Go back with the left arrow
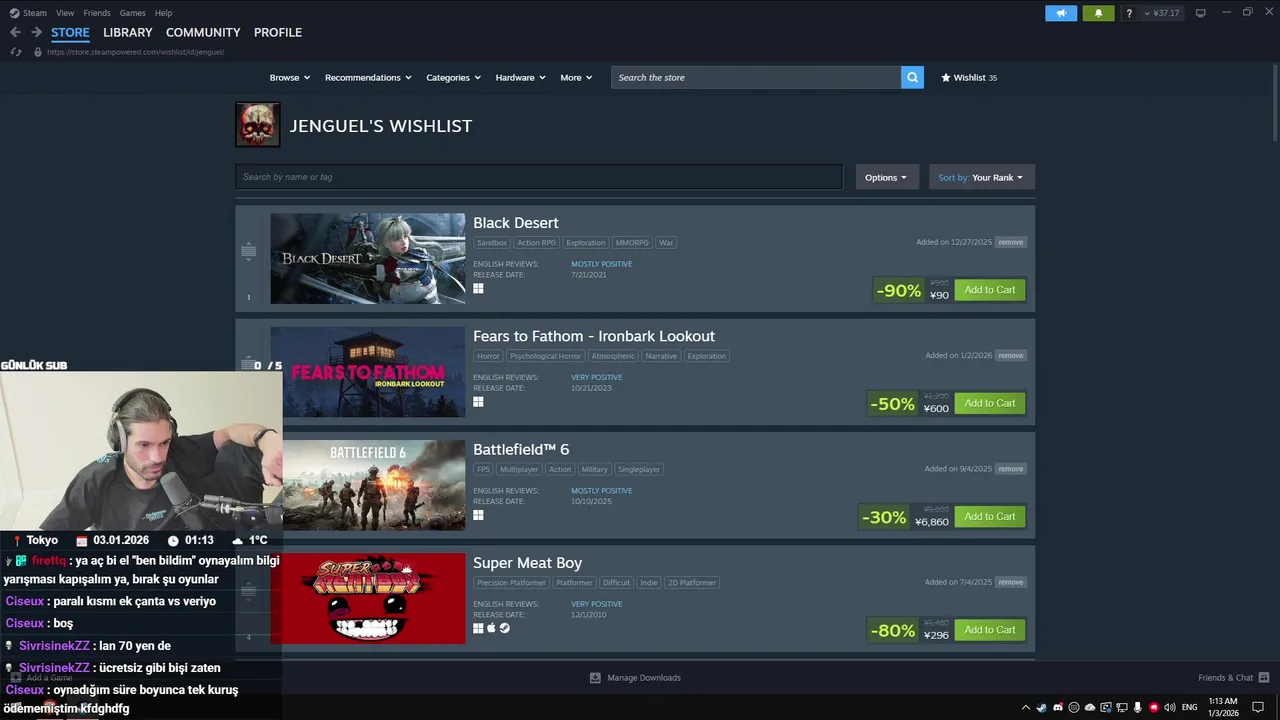 pyautogui.click(x=15, y=32)
